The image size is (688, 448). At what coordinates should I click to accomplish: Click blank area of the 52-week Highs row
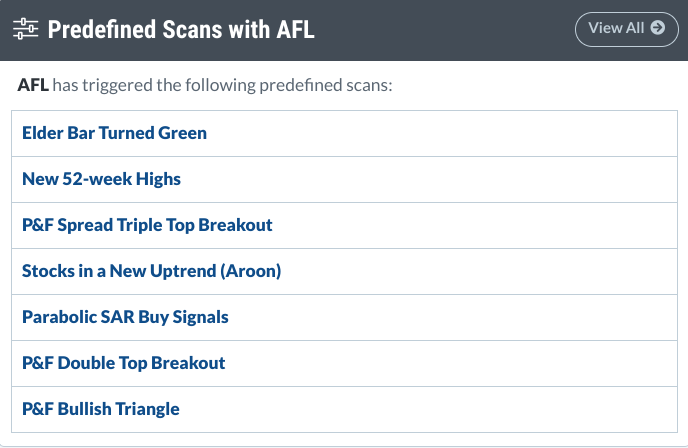450,179
